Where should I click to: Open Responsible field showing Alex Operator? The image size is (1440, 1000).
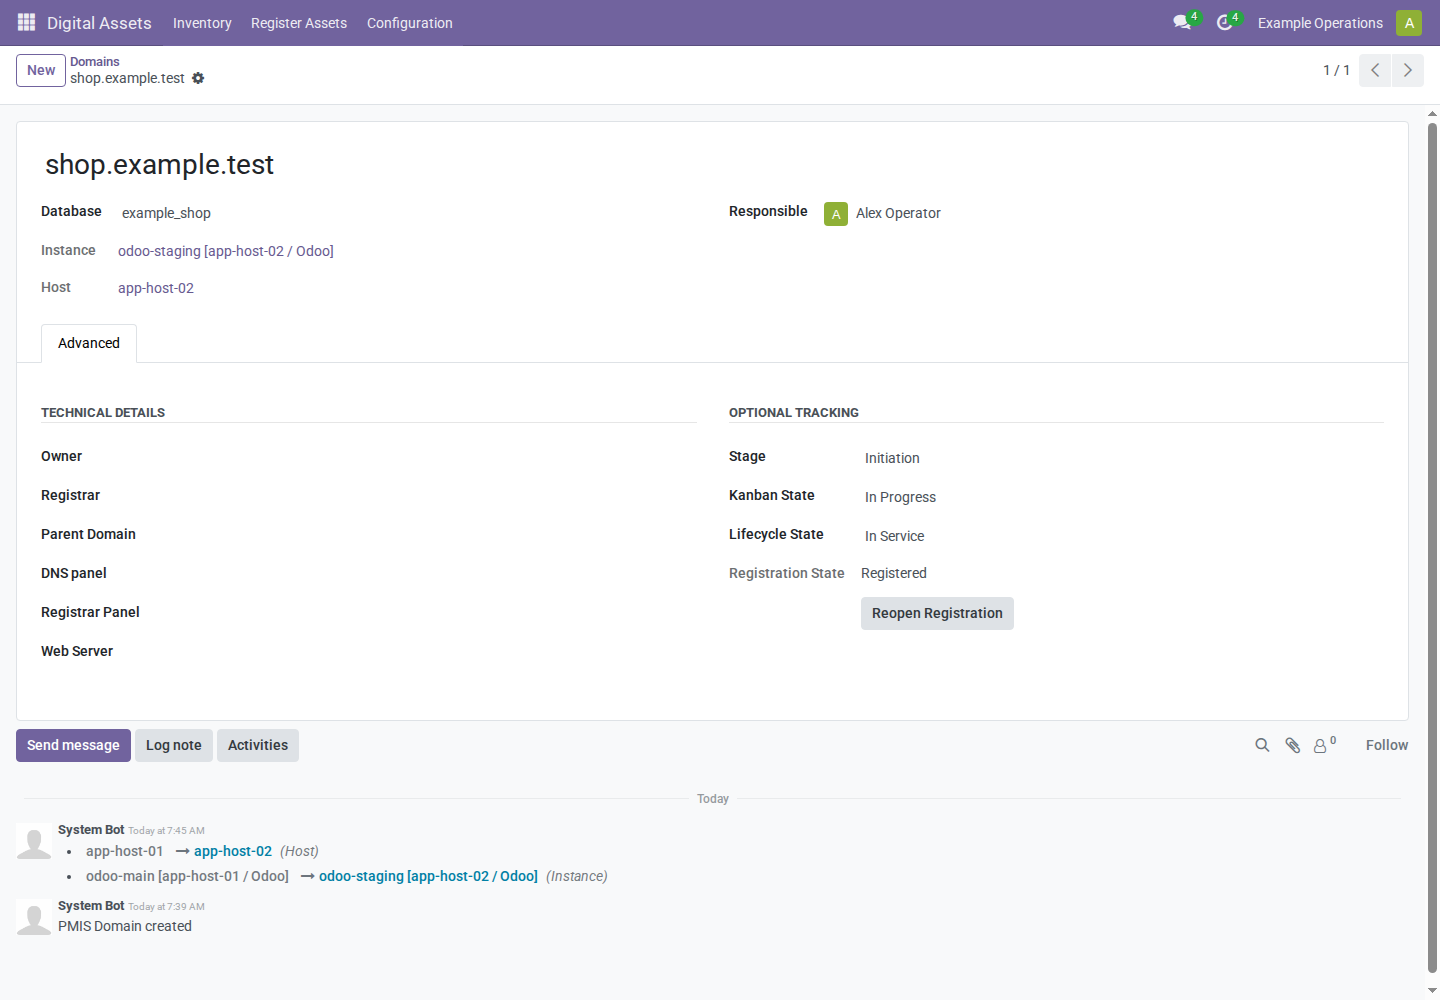[x=898, y=213]
